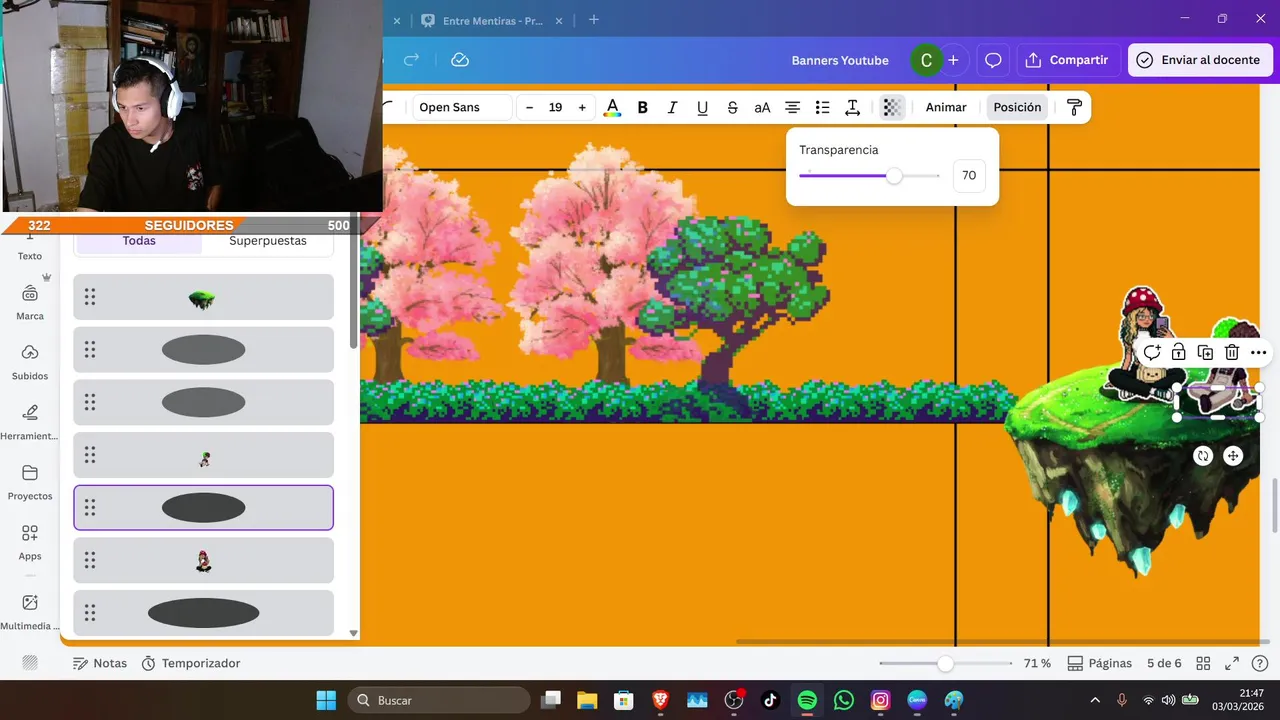Toggle bold formatting
The width and height of the screenshot is (1280, 720).
643,107
